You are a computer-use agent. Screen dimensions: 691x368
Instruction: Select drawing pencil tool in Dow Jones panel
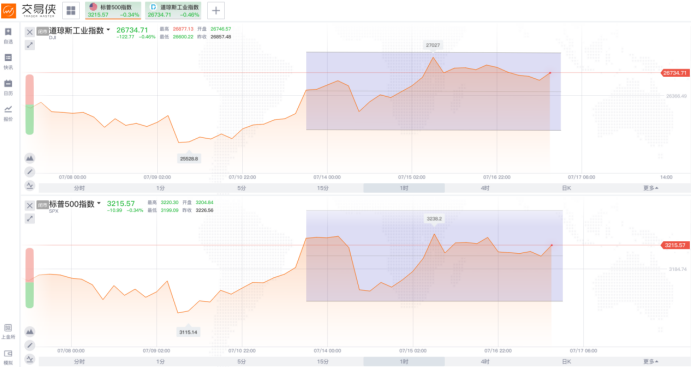30,172
